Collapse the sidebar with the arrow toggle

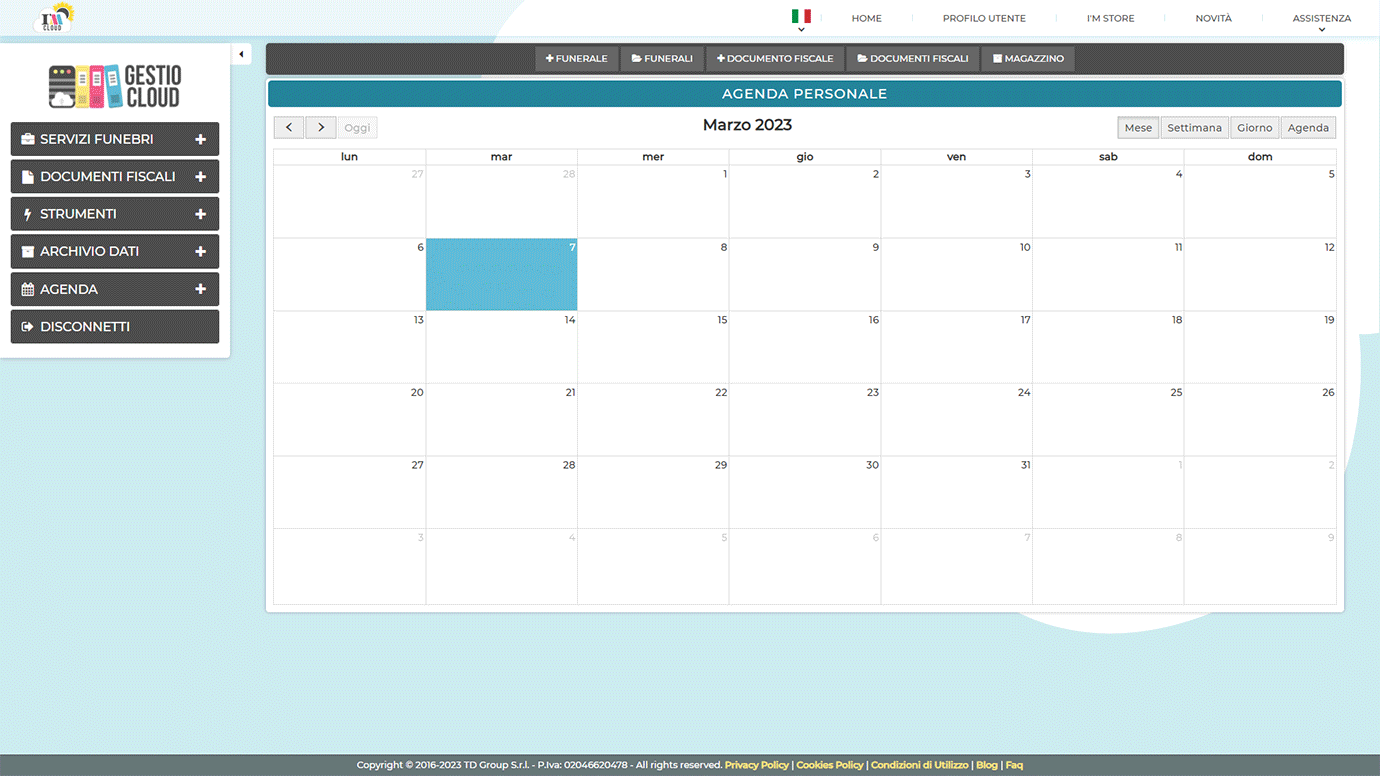[x=241, y=54]
